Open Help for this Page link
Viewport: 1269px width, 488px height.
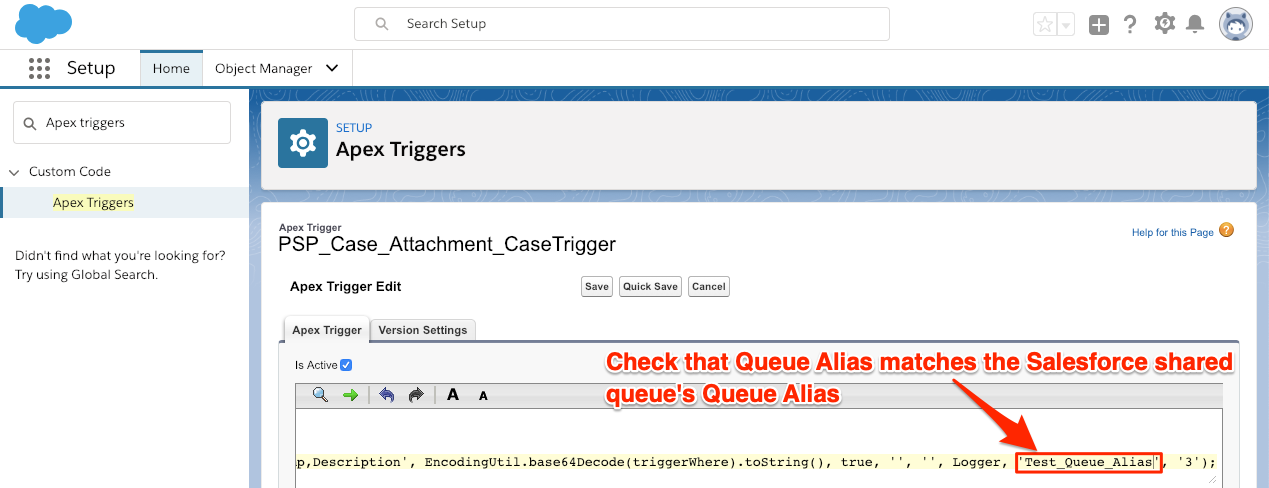click(1172, 232)
